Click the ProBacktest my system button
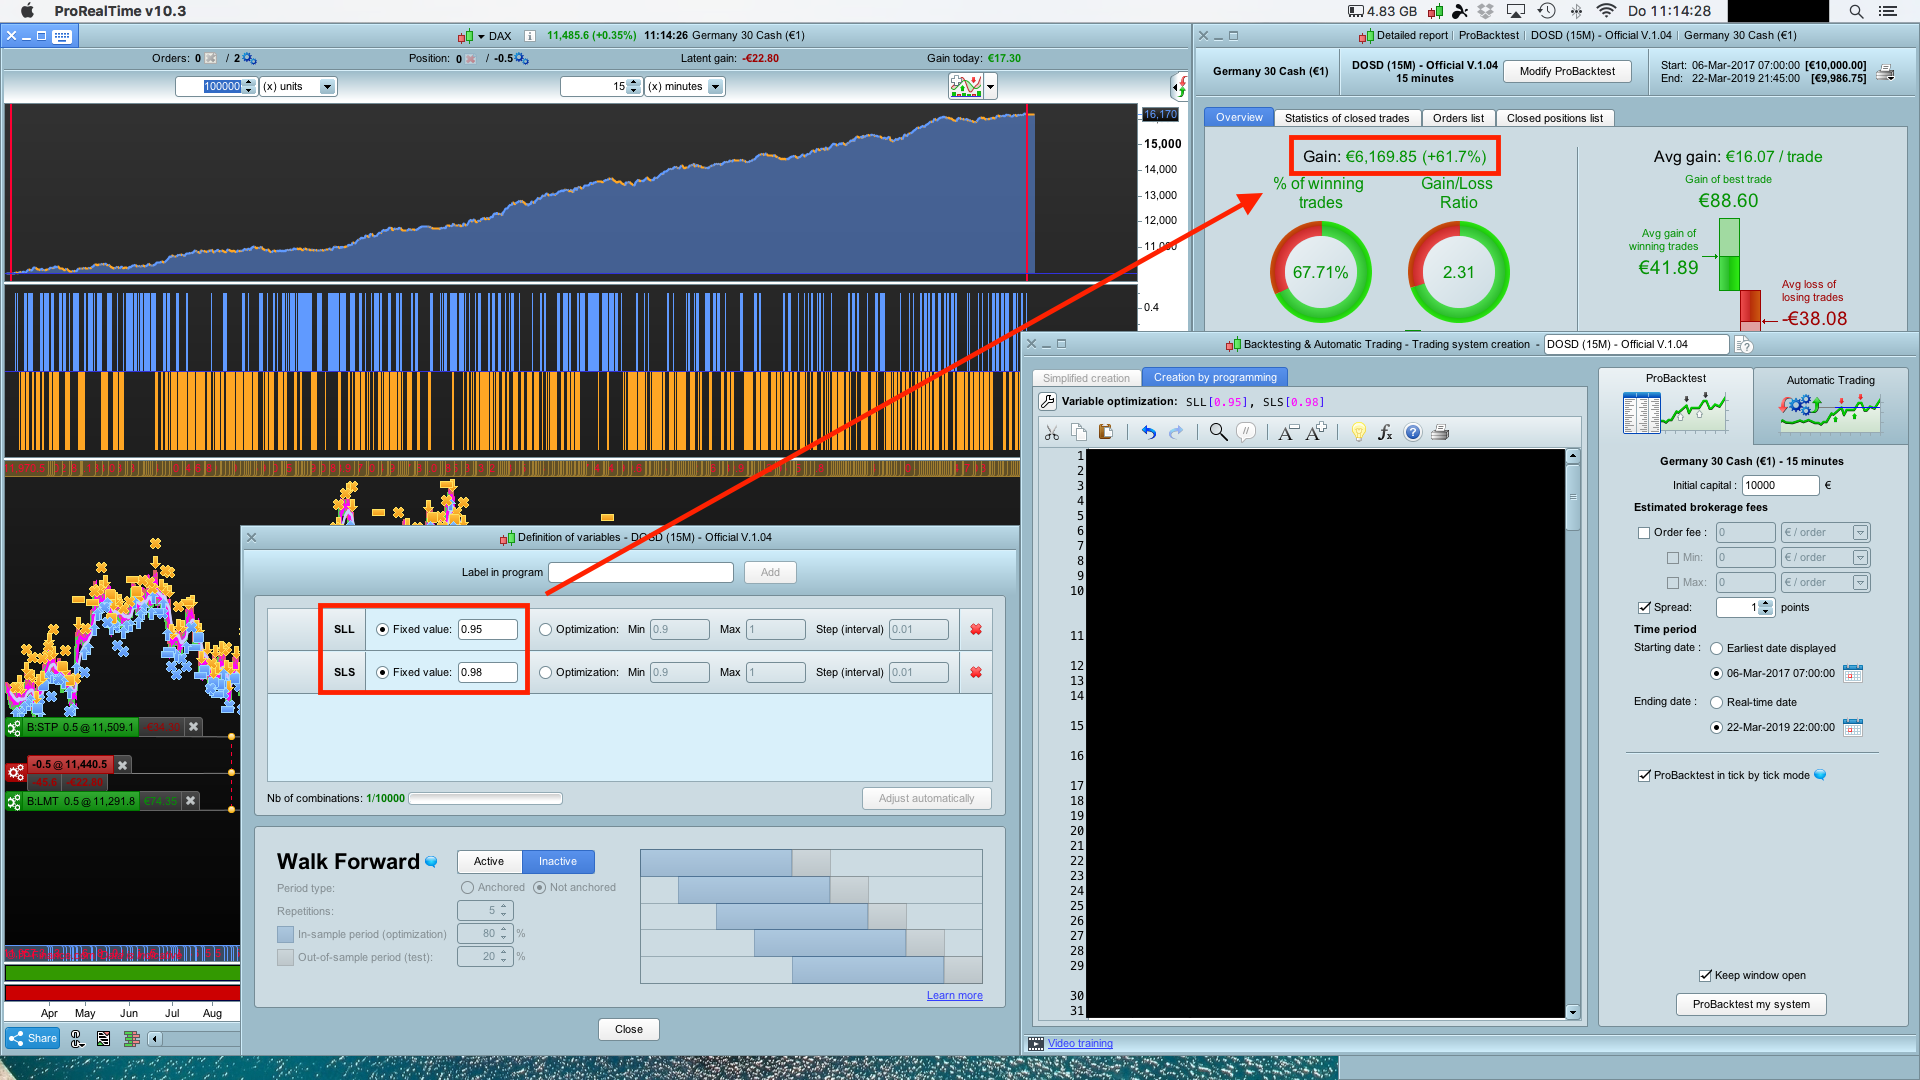 pyautogui.click(x=1750, y=1004)
